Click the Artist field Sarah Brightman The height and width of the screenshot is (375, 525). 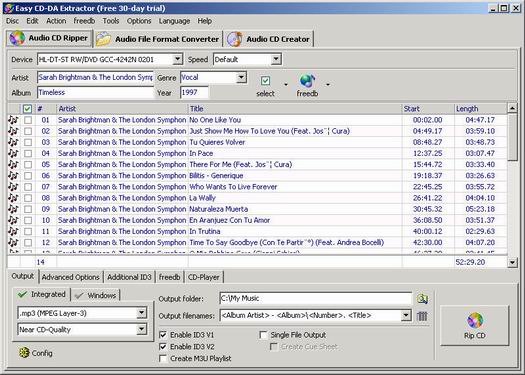click(95, 77)
